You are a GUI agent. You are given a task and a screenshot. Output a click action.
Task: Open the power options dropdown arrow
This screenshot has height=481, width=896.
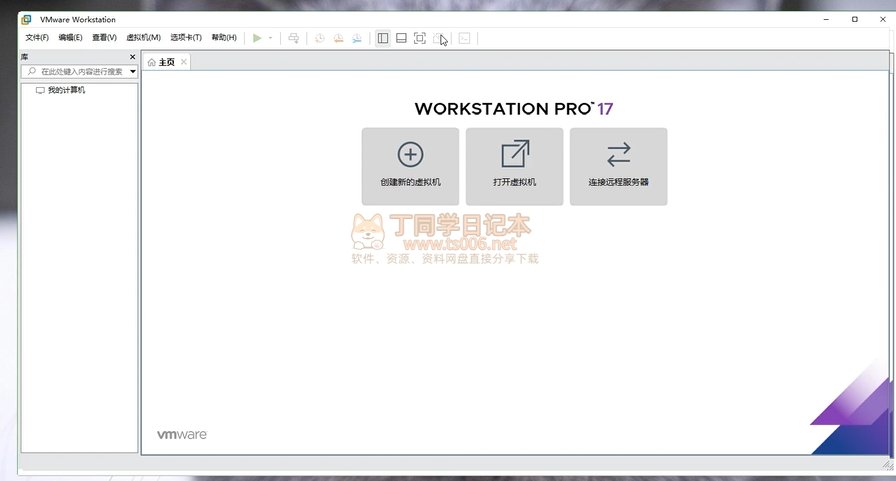point(270,38)
